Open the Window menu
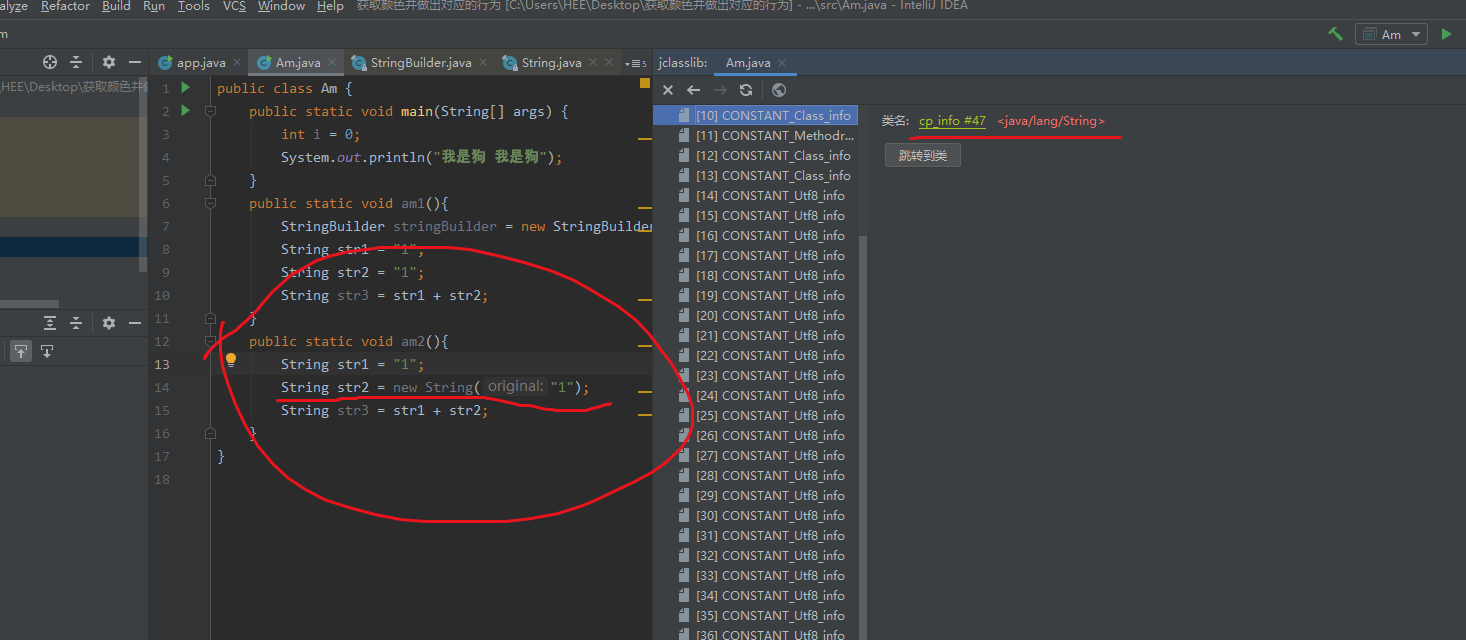The image size is (1466, 640). (281, 6)
